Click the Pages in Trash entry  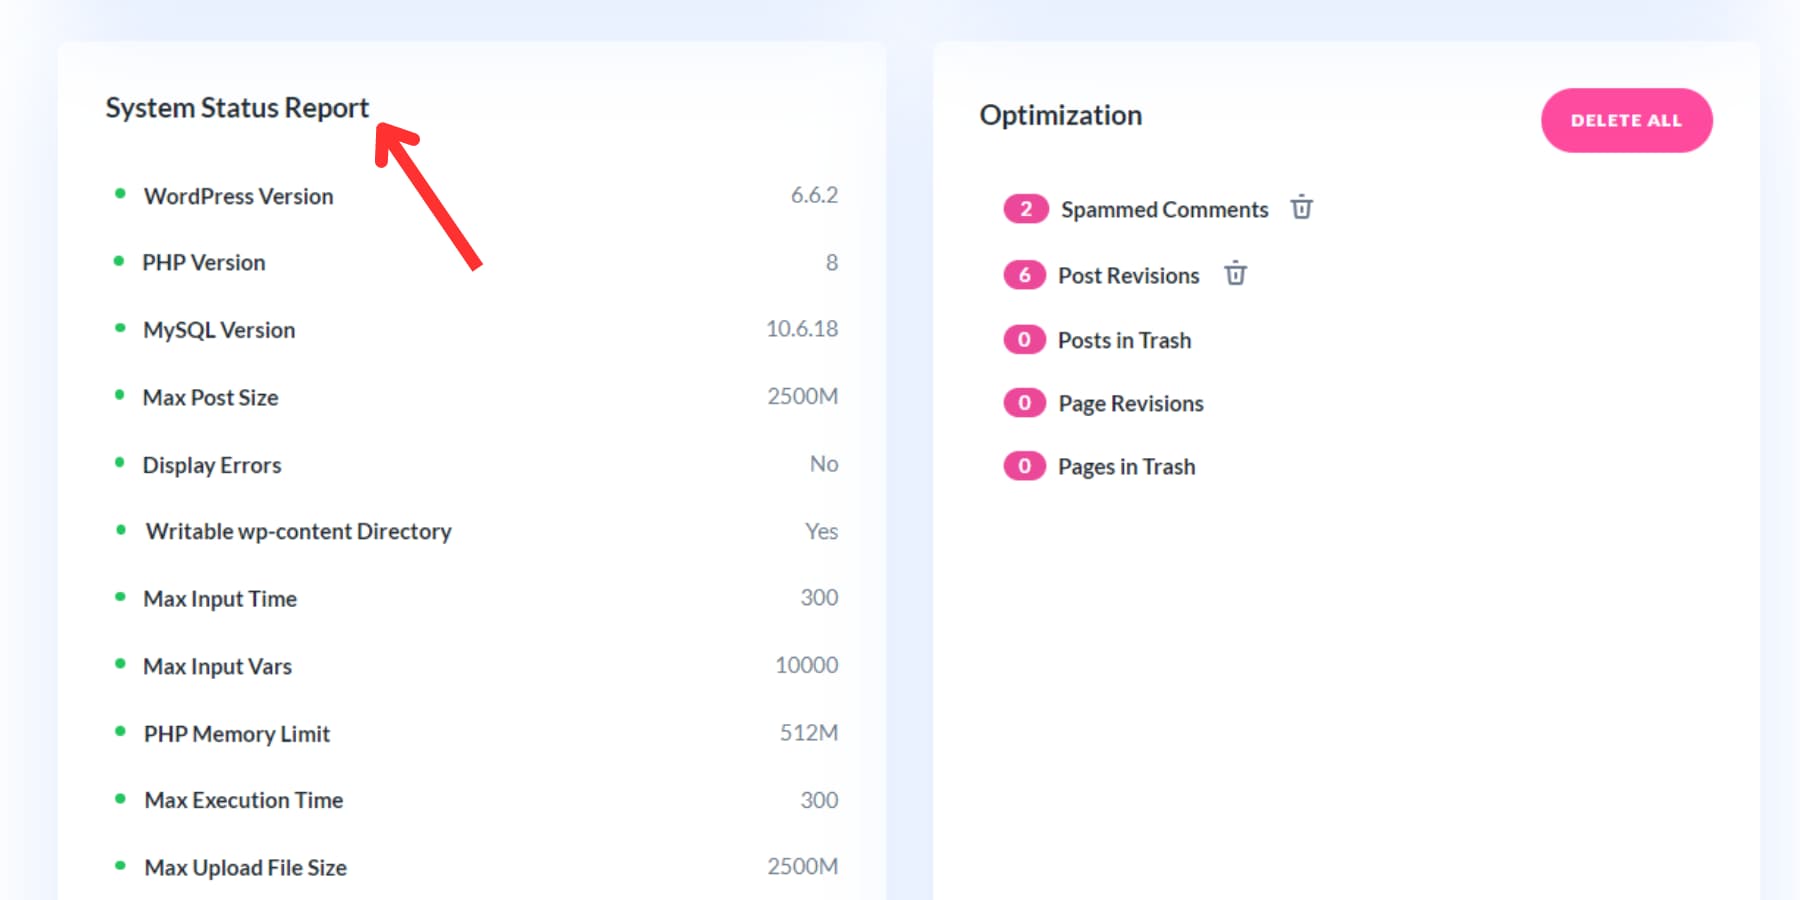click(x=1125, y=466)
